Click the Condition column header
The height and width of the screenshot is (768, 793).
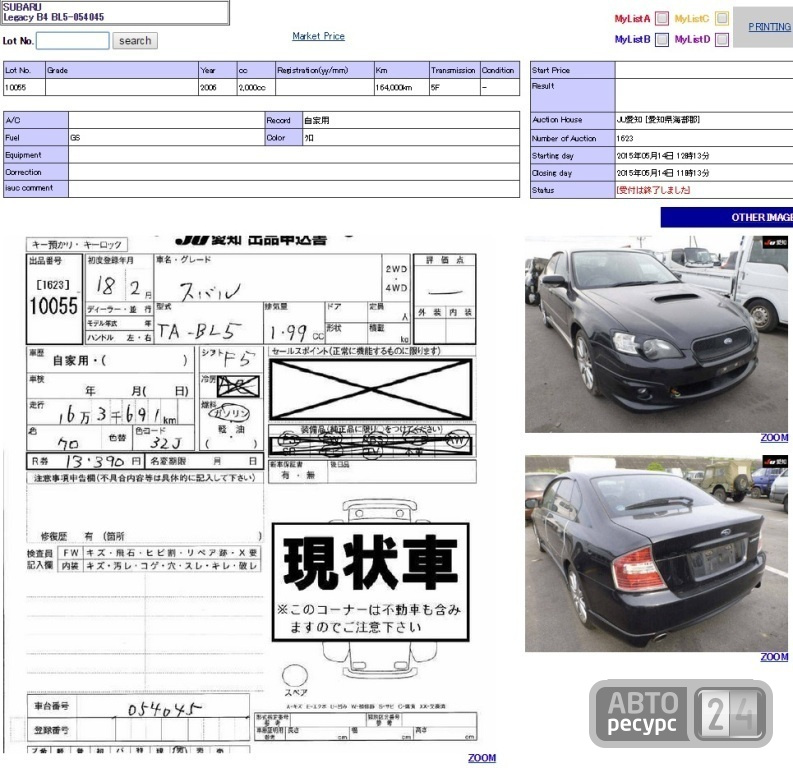pos(500,70)
